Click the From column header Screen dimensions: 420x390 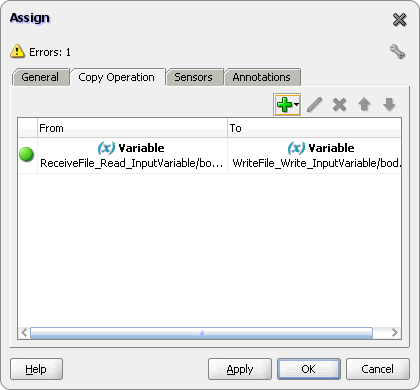click(132, 128)
